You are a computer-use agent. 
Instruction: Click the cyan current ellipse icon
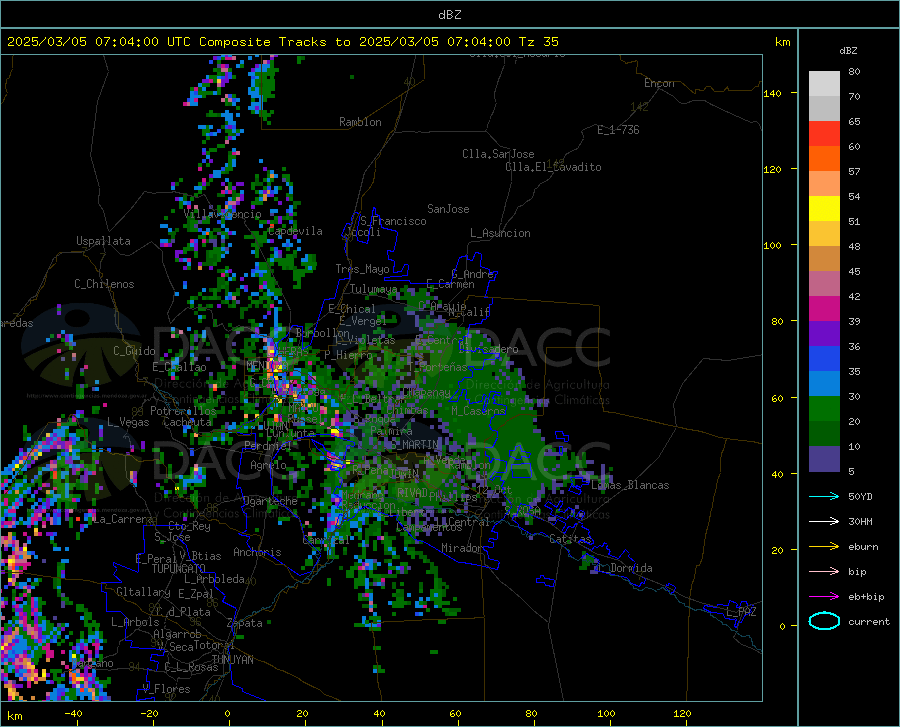coord(824,621)
